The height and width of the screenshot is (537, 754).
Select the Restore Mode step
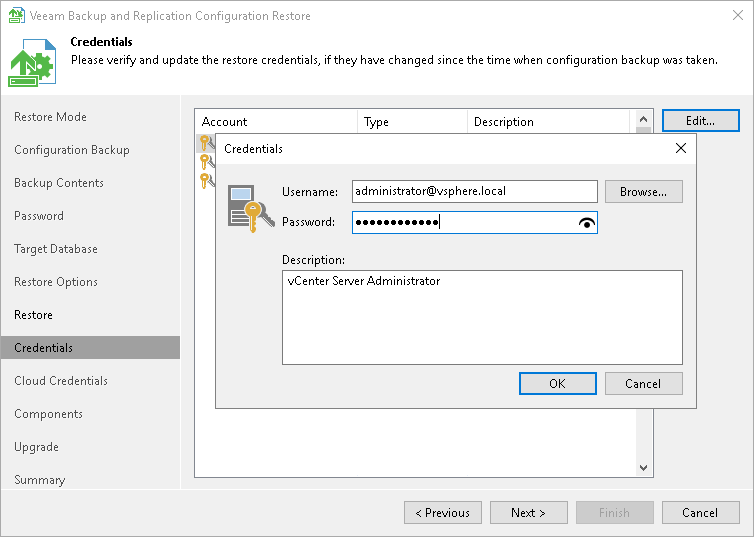50,117
